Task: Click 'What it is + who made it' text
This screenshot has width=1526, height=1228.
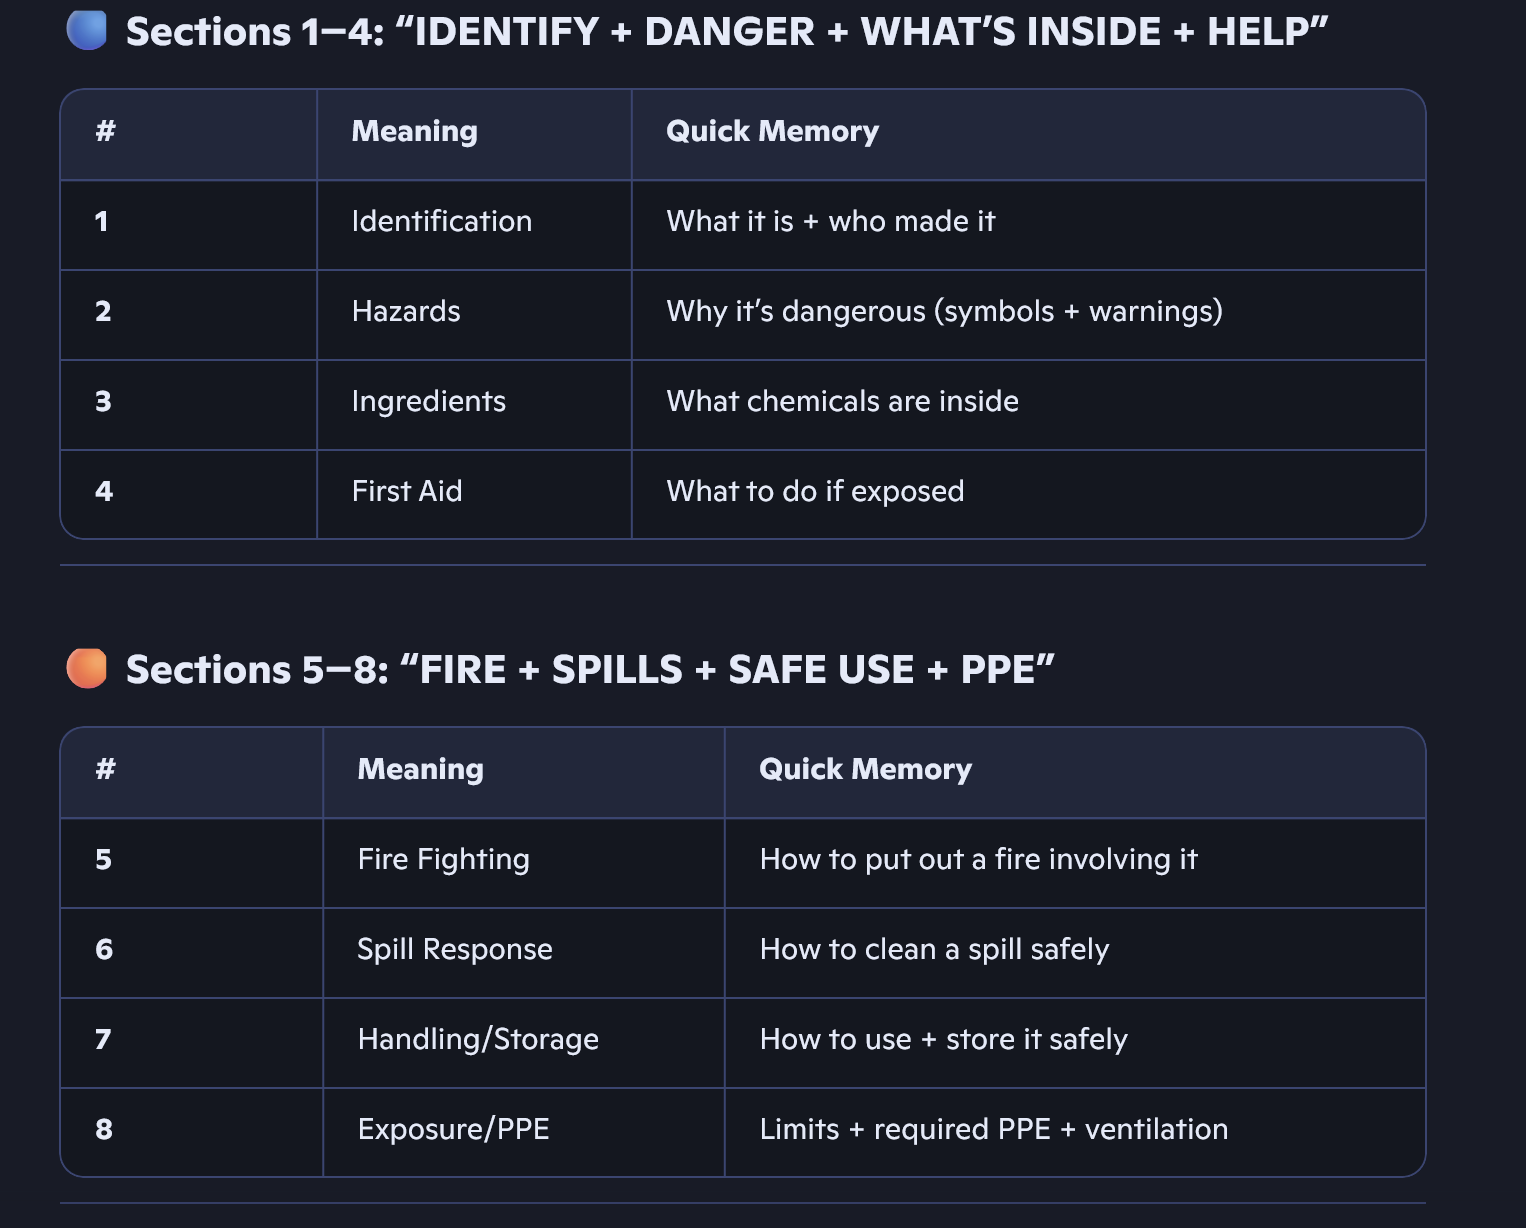Action: click(830, 222)
